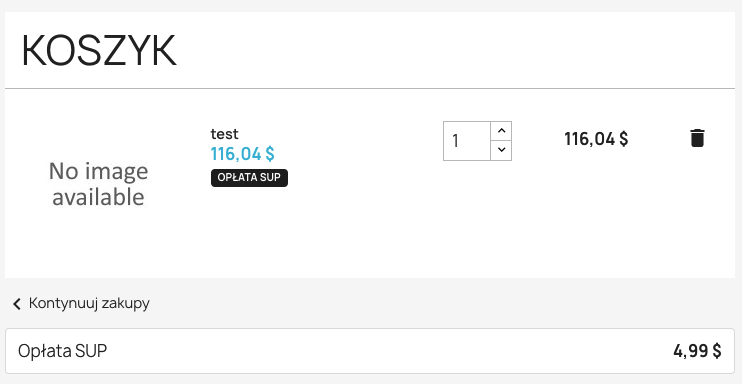This screenshot has width=742, height=384.
Task: Select the blue 116,04 $ unit price
Action: tap(242, 154)
